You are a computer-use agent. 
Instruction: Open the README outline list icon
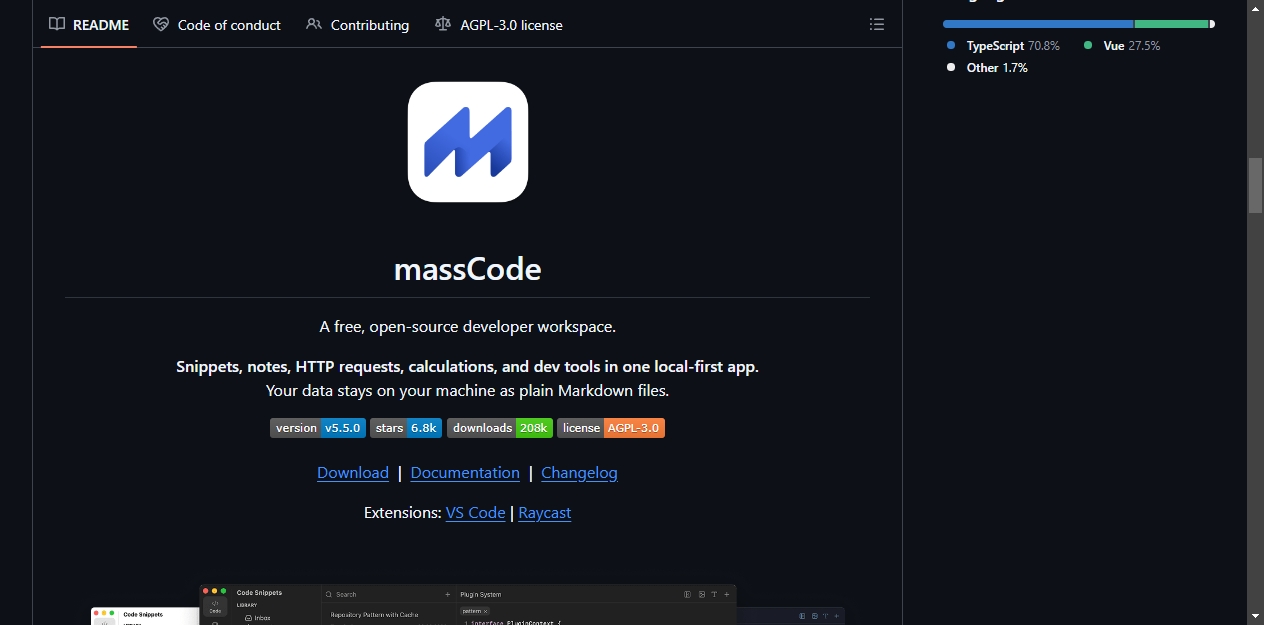[x=877, y=24]
